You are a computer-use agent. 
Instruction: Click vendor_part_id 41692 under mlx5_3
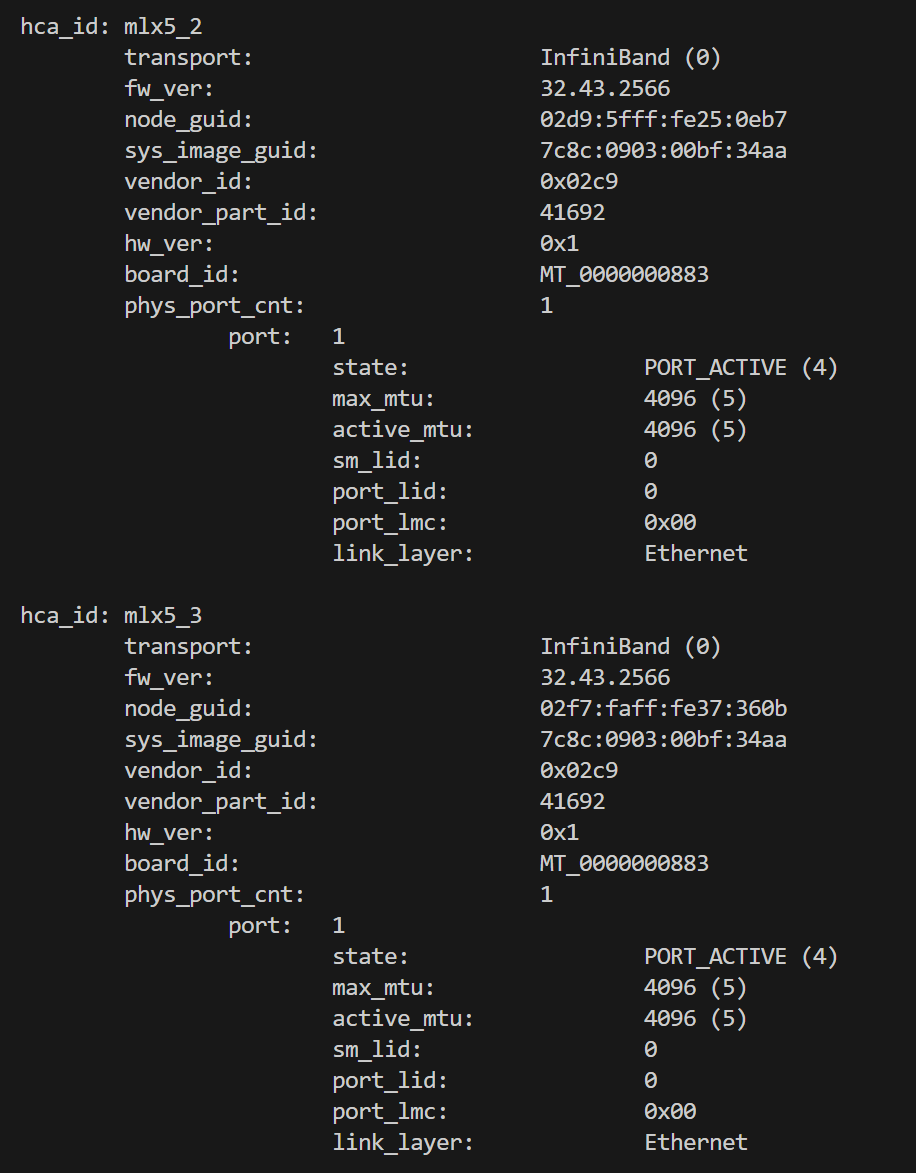pos(572,801)
